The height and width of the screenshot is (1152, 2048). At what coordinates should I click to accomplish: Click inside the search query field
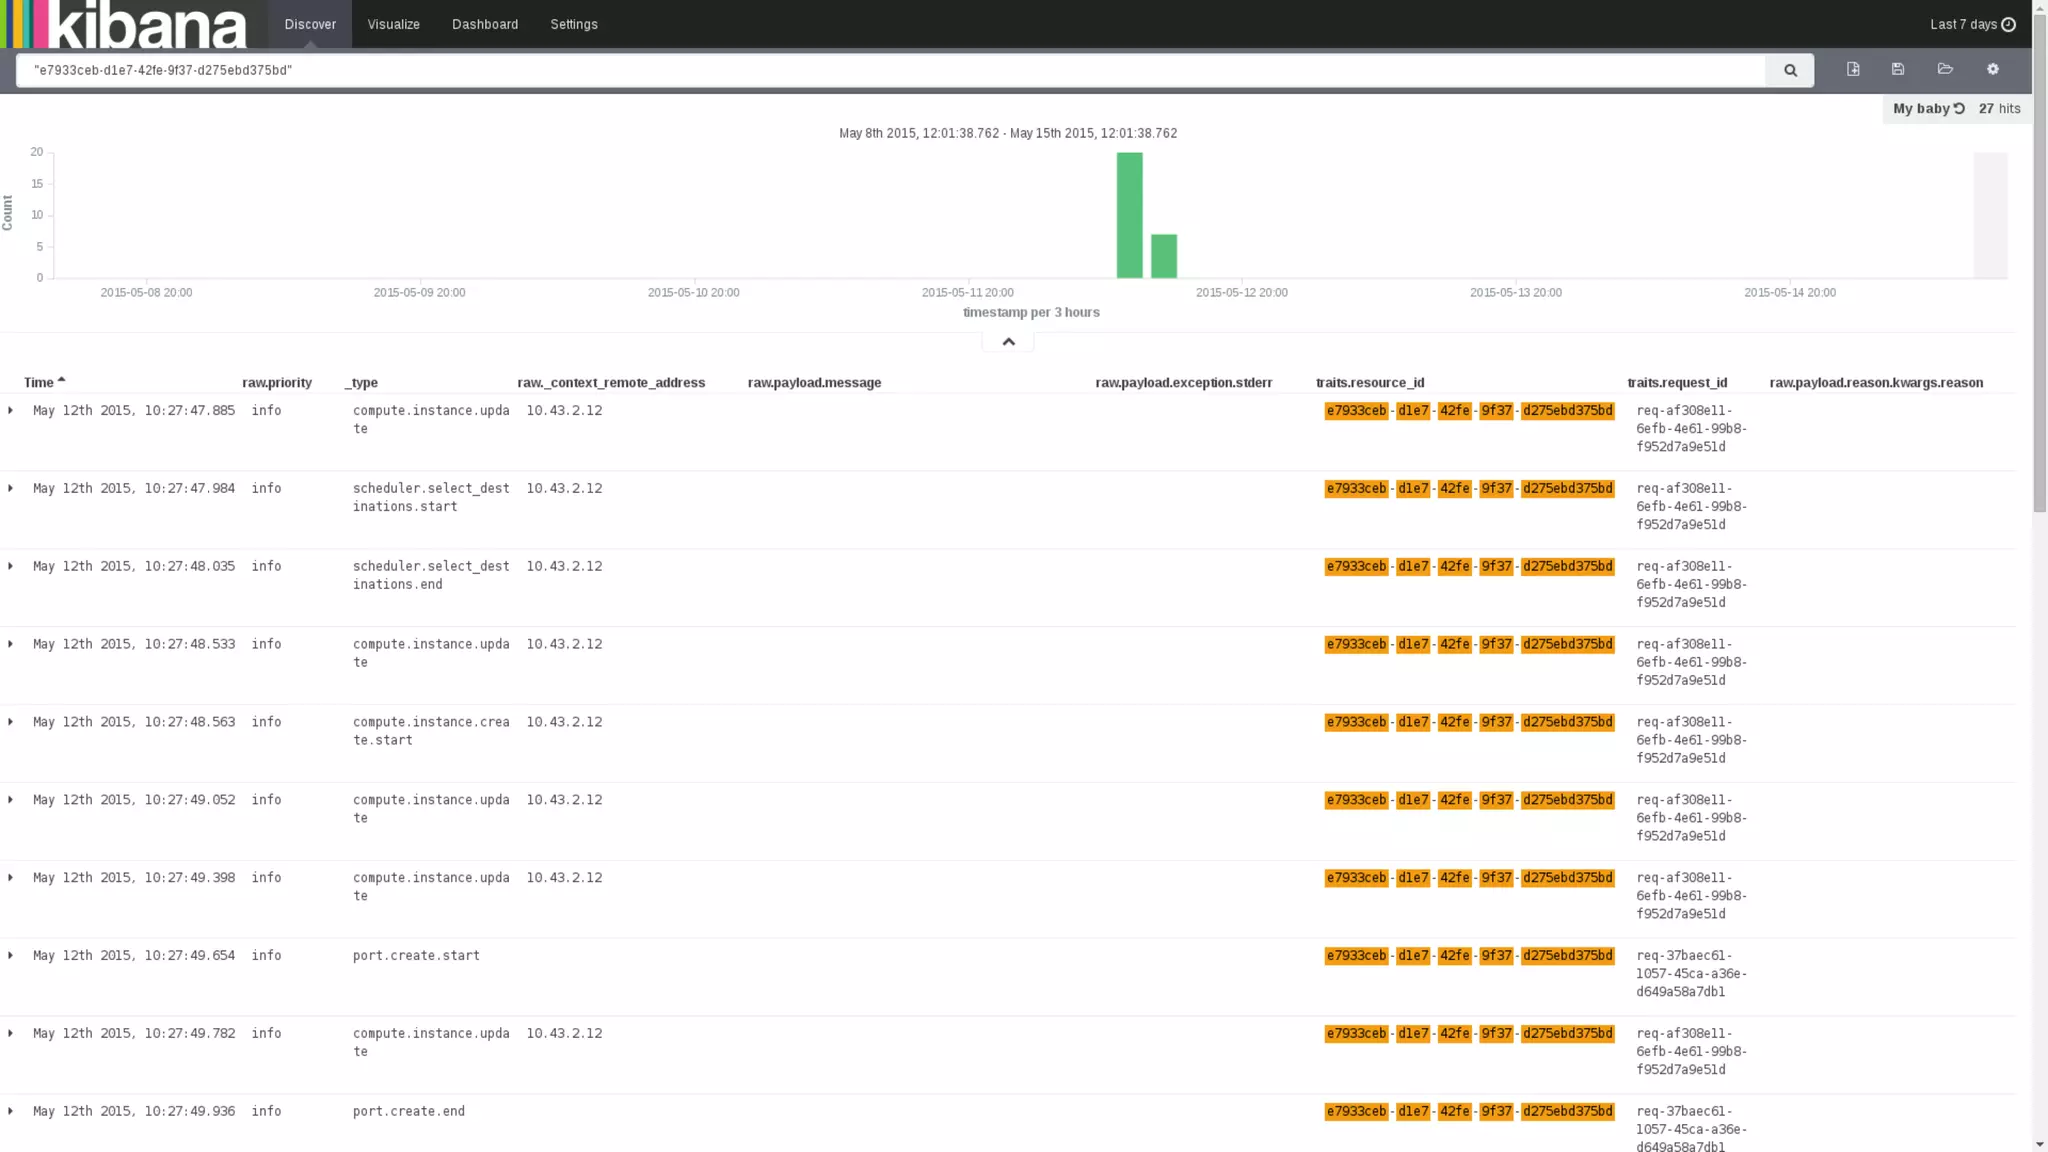890,70
